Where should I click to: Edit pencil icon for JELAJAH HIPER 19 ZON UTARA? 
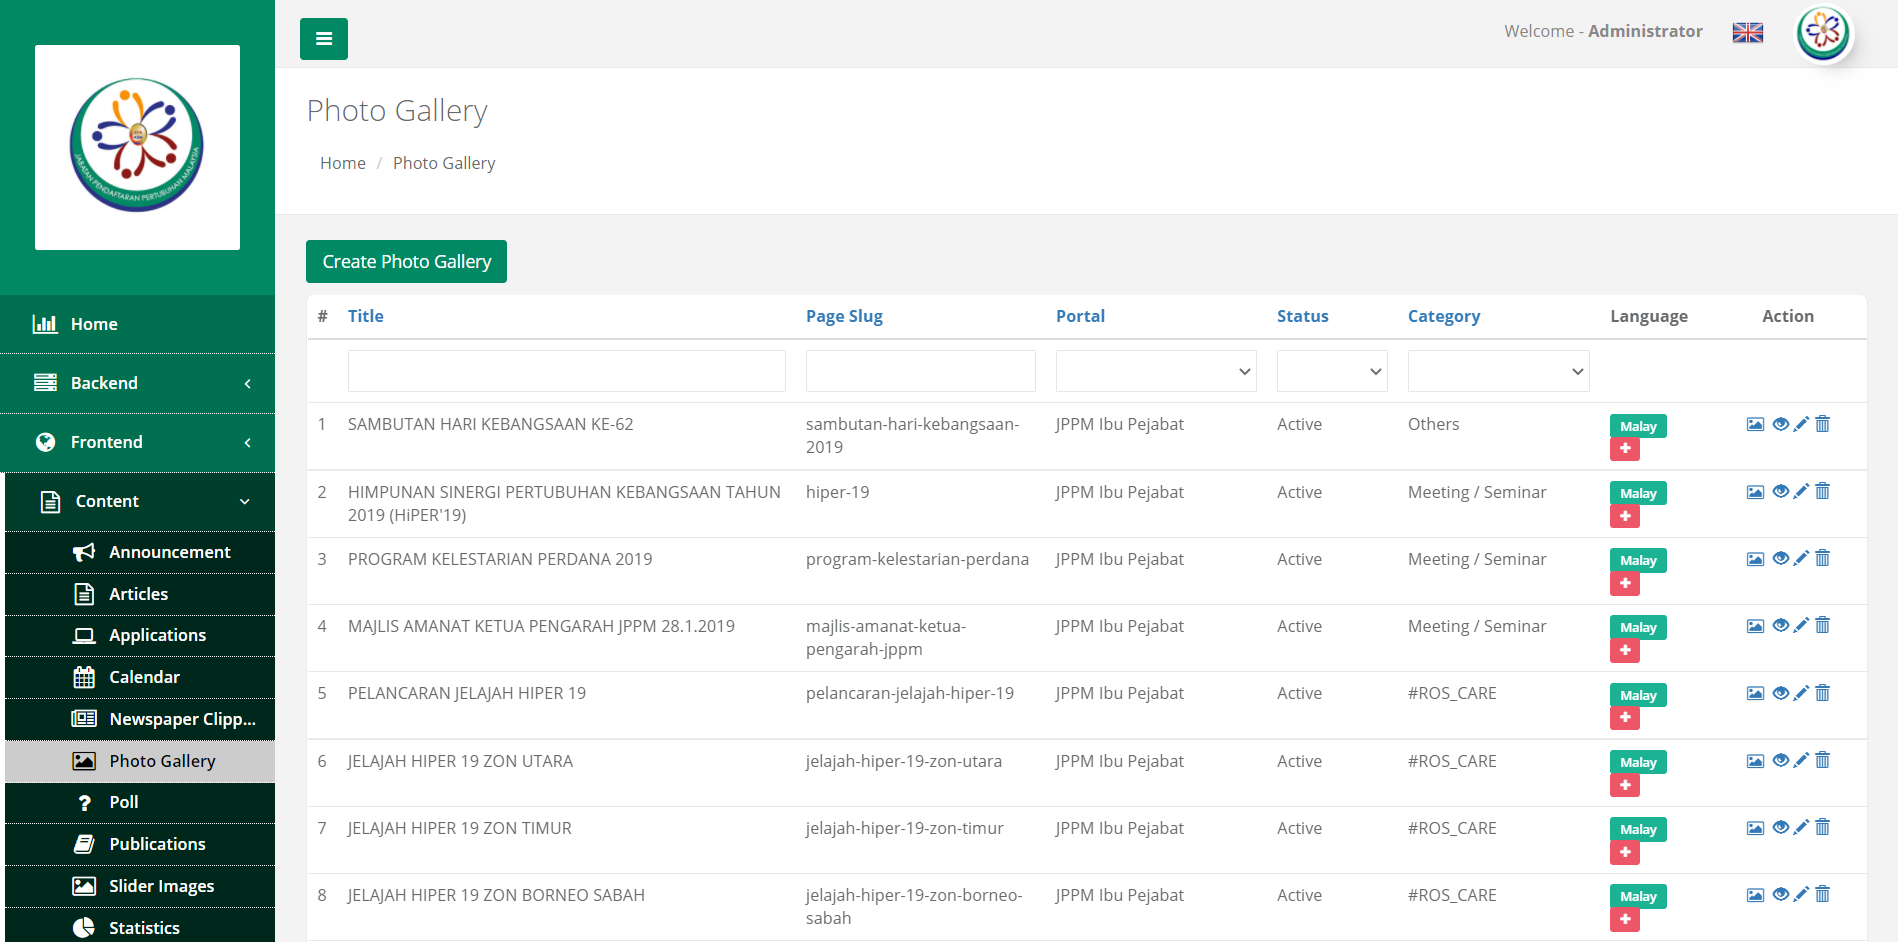coord(1801,761)
